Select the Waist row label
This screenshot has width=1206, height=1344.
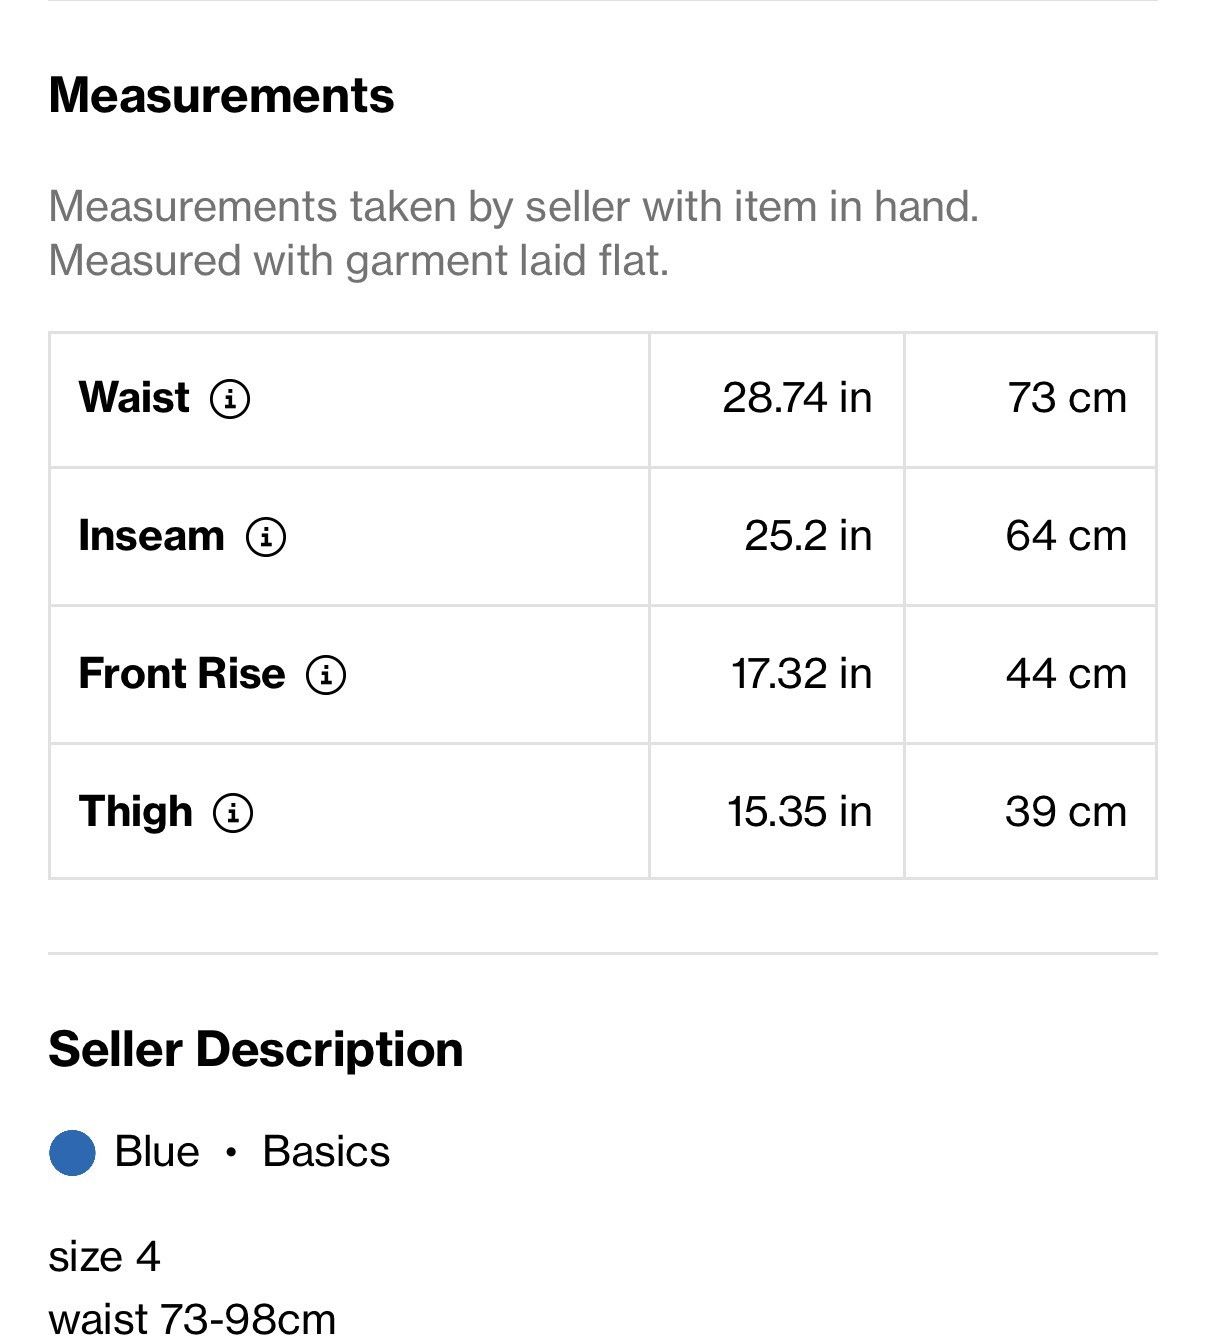pos(134,398)
